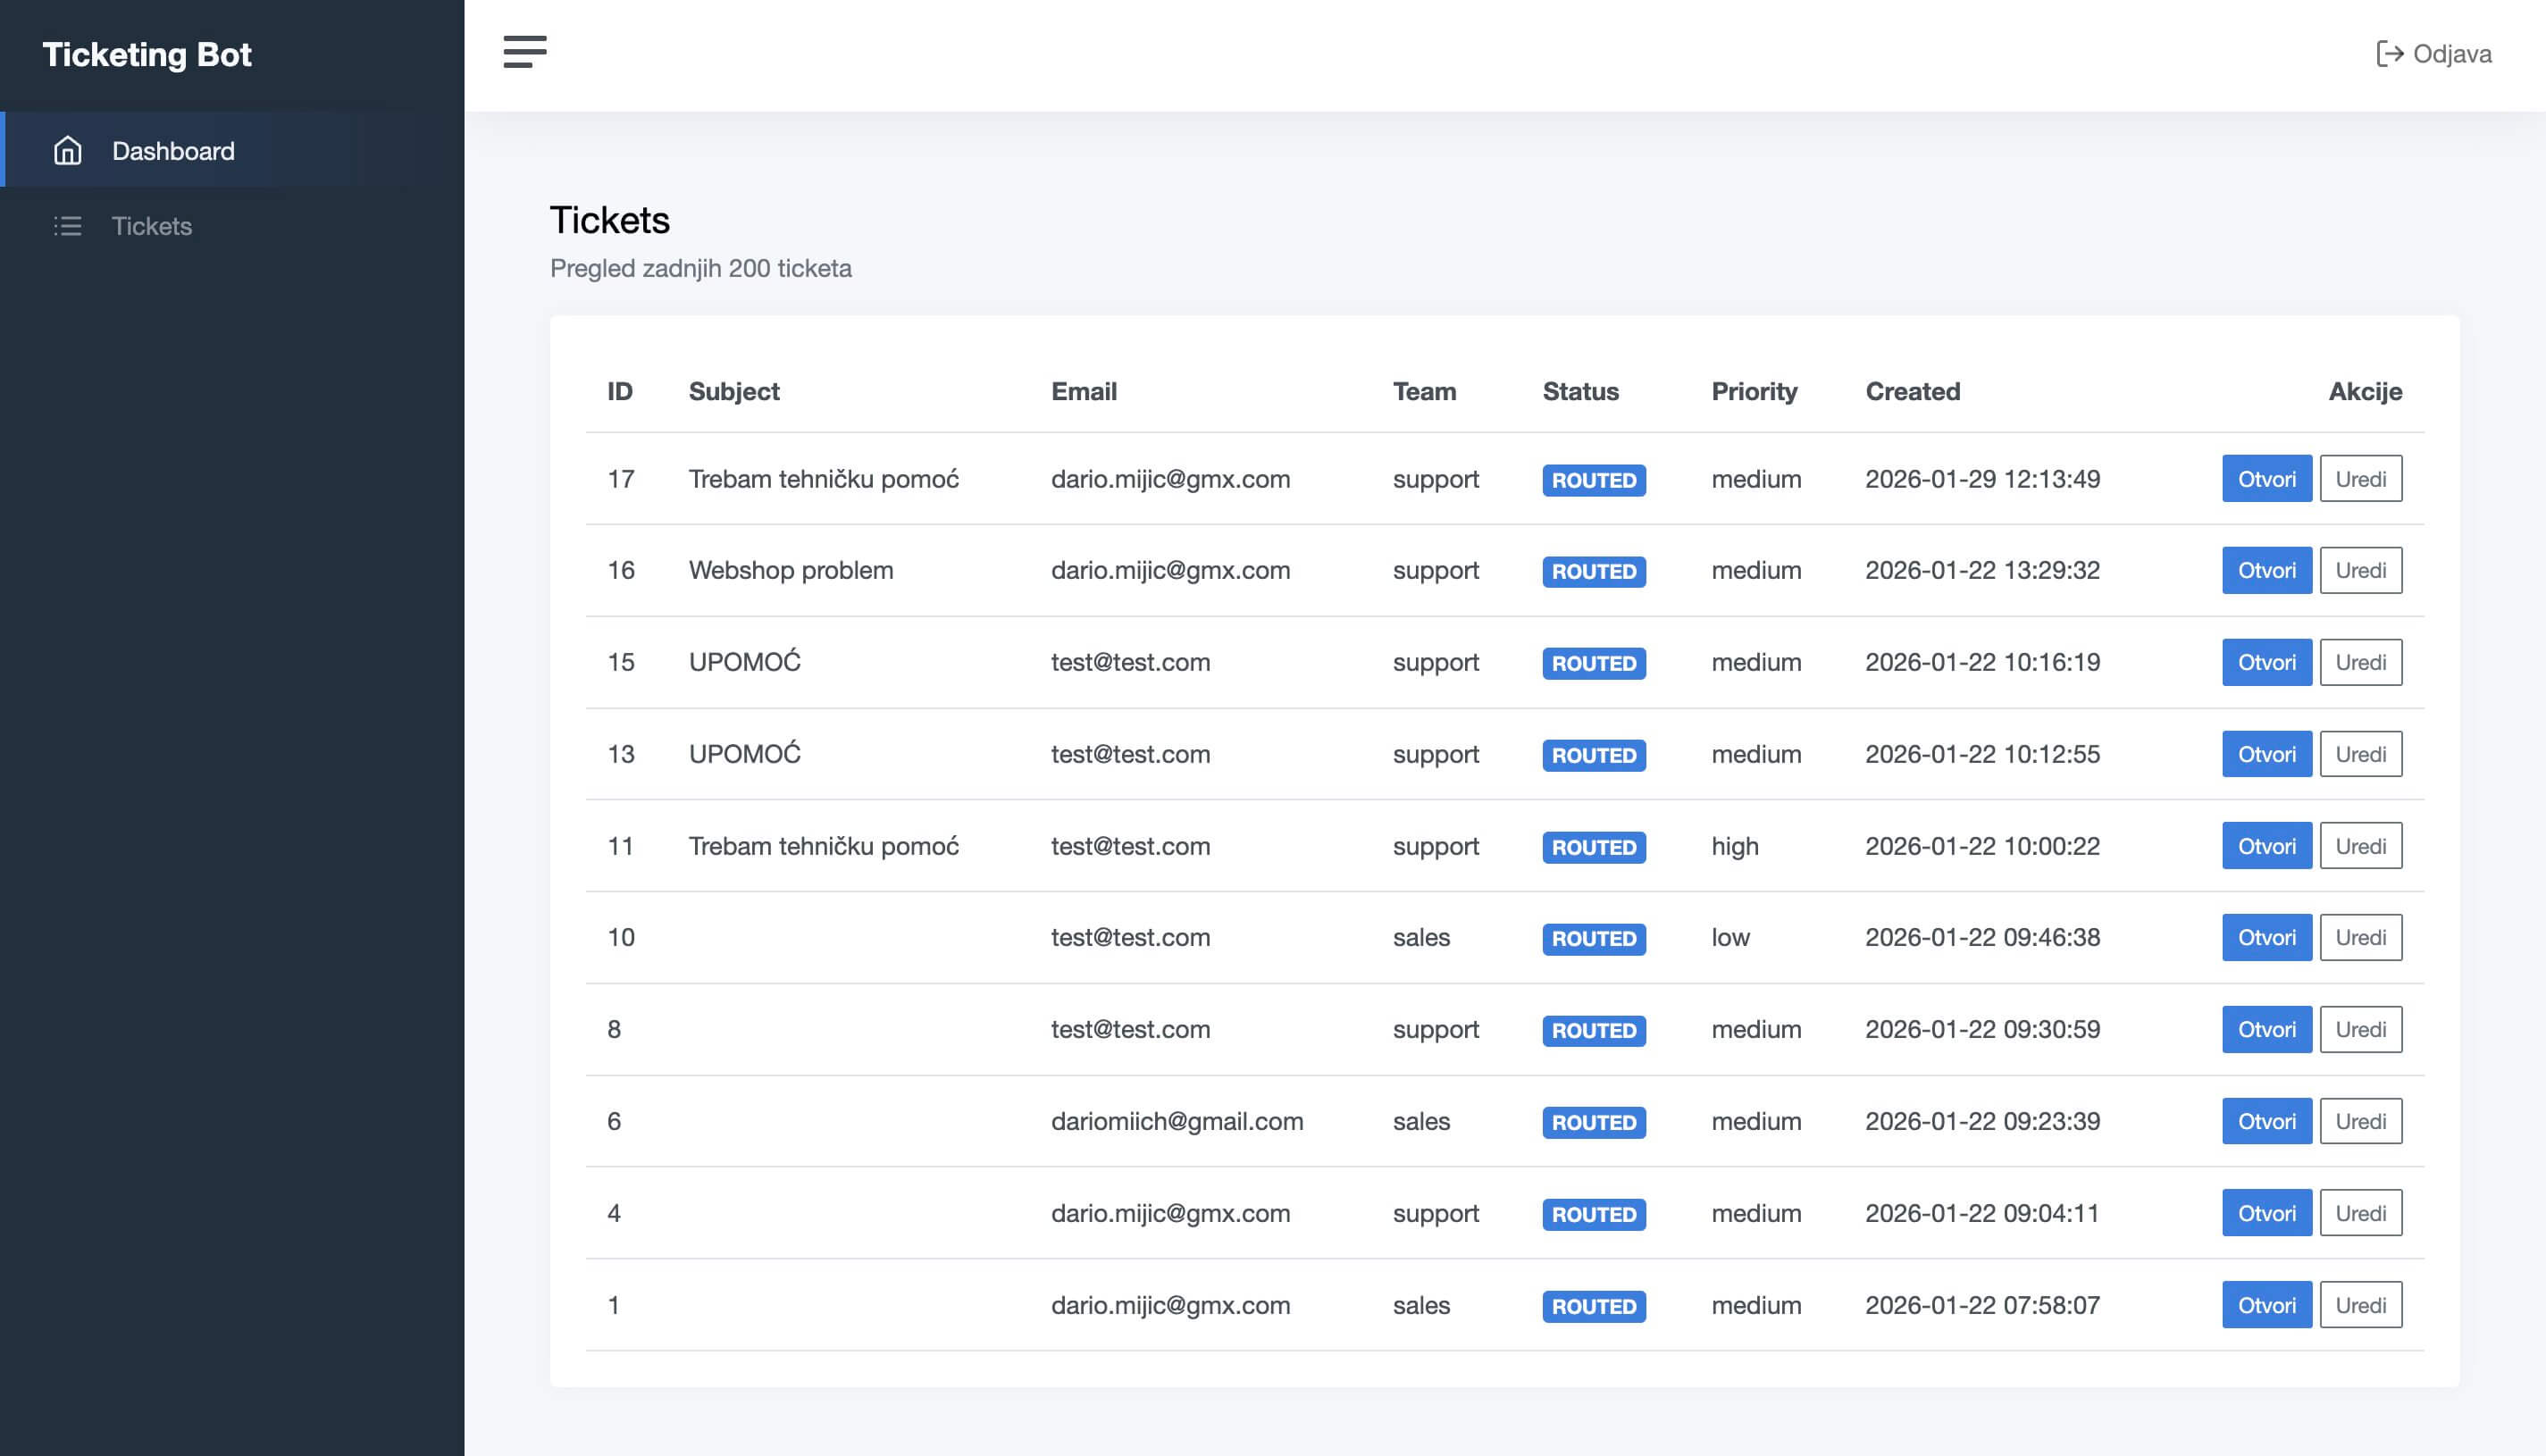Click the UPOMOĆ subject of ticket 13
The height and width of the screenshot is (1456, 2546).
point(744,754)
